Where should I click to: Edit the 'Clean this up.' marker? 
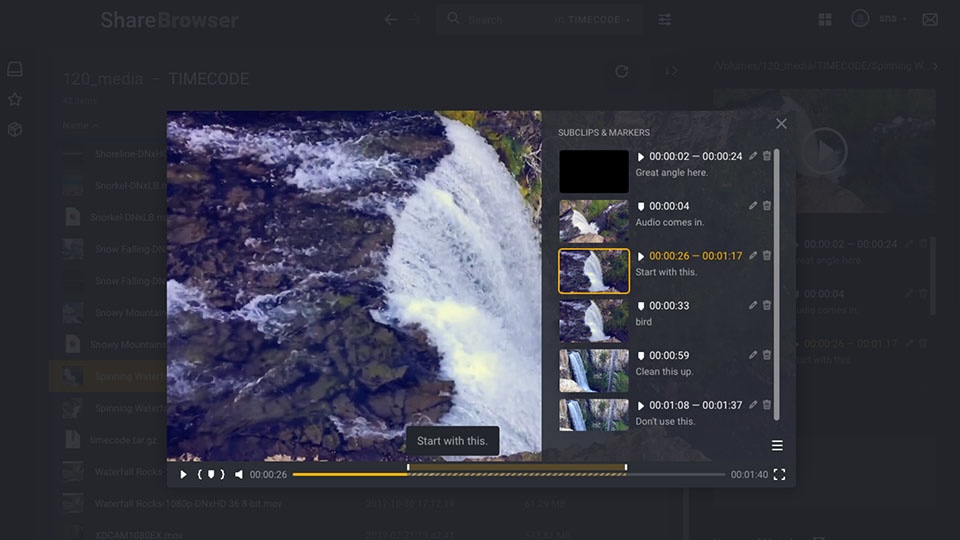[753, 355]
